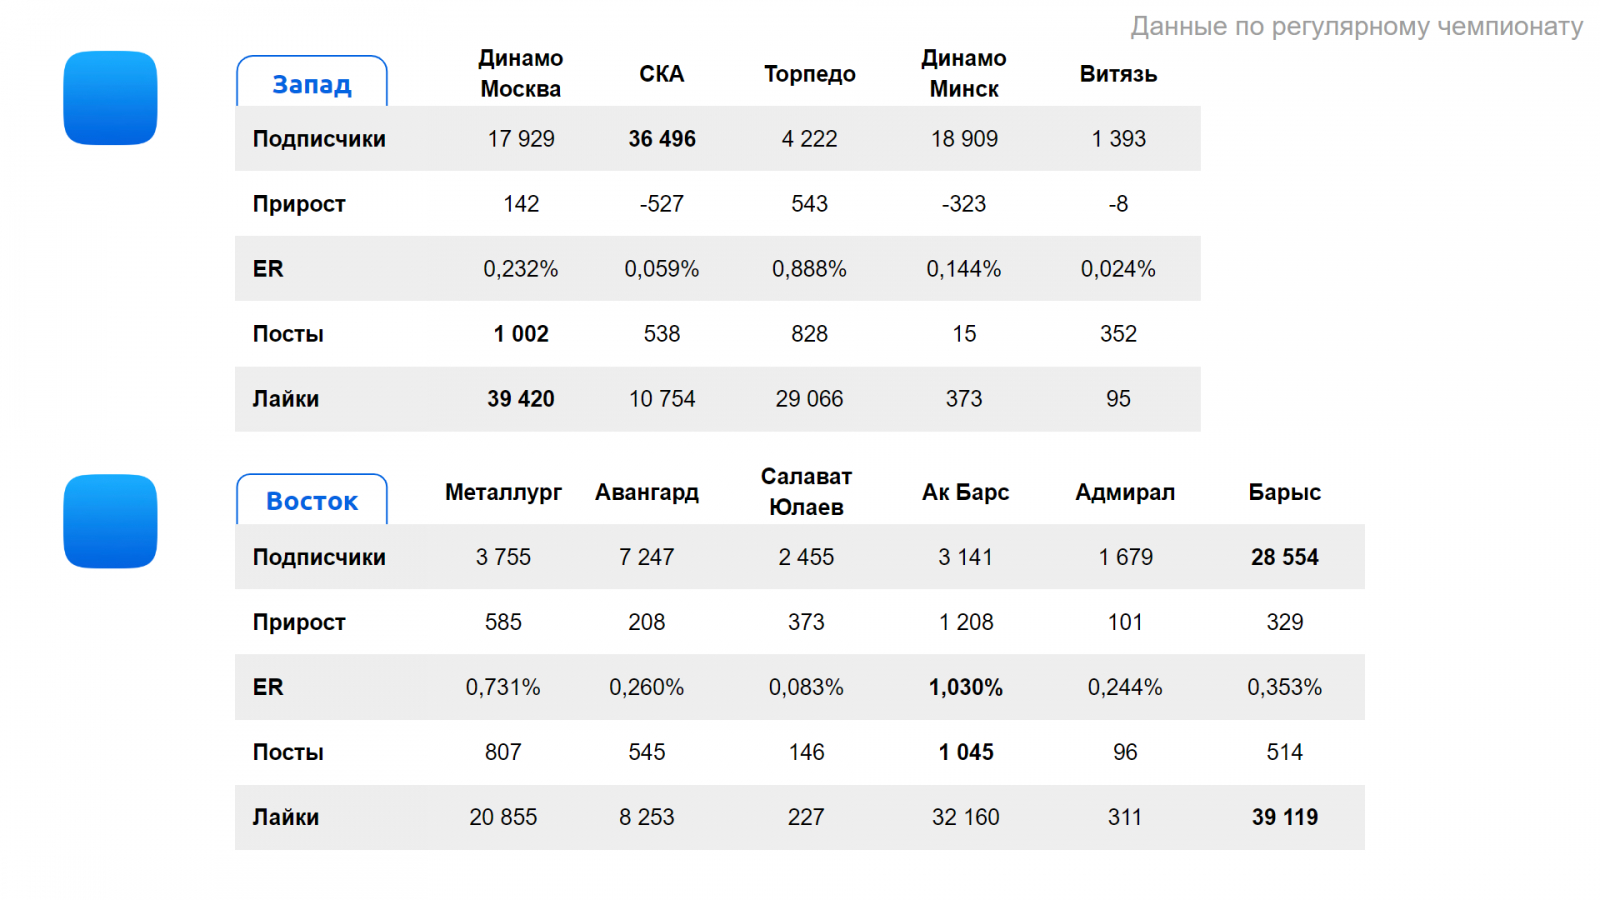Click the Лайки row label in Восток table
This screenshot has height=900, width=1600.
click(286, 817)
